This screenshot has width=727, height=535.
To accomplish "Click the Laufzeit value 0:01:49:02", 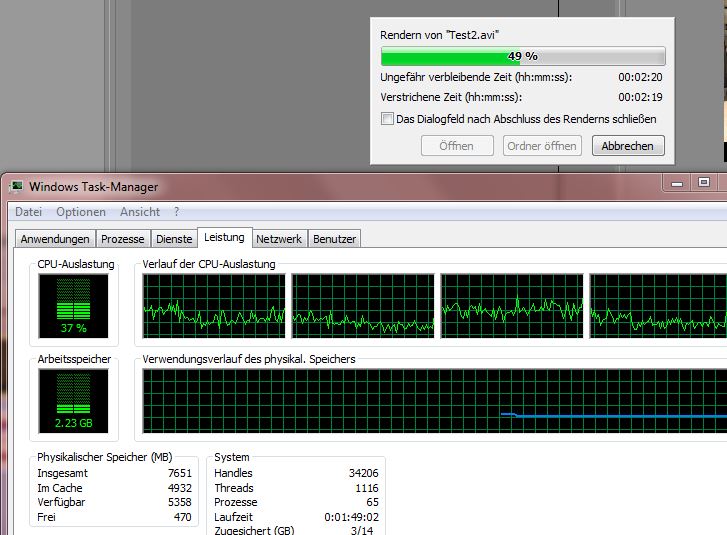I will [x=351, y=517].
